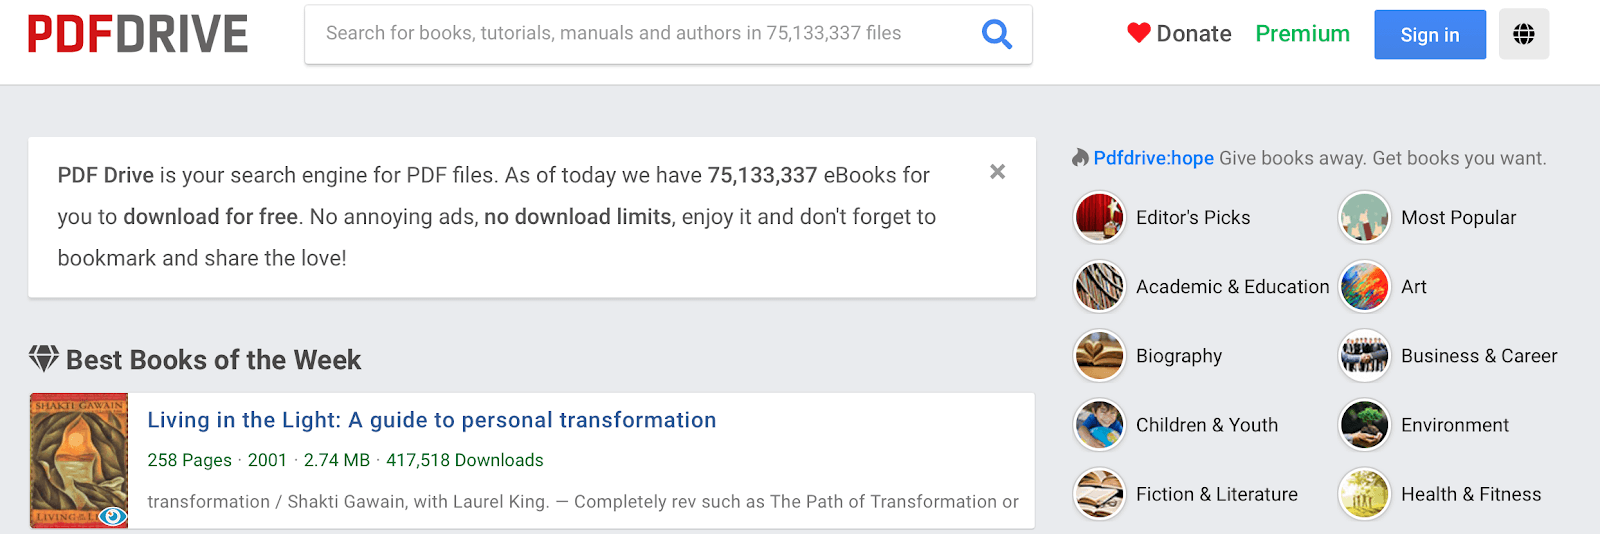Open the Premium link
Image resolution: width=1600 pixels, height=534 pixels.
(1302, 33)
